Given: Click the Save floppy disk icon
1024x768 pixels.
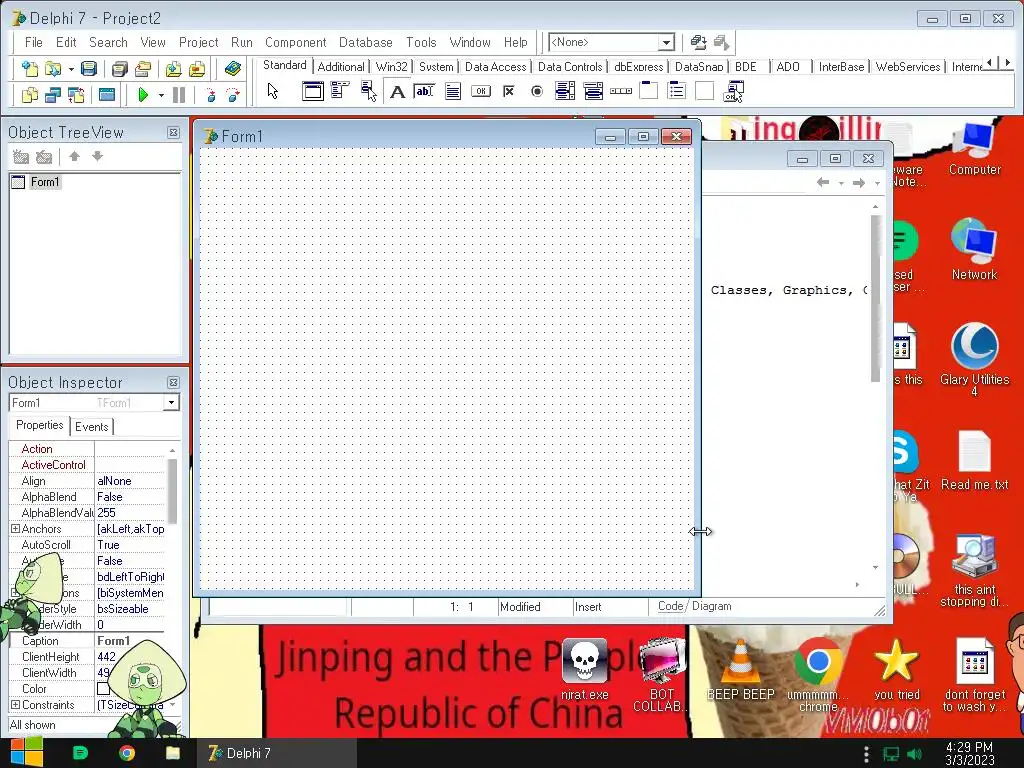Looking at the screenshot, I should tap(89, 69).
